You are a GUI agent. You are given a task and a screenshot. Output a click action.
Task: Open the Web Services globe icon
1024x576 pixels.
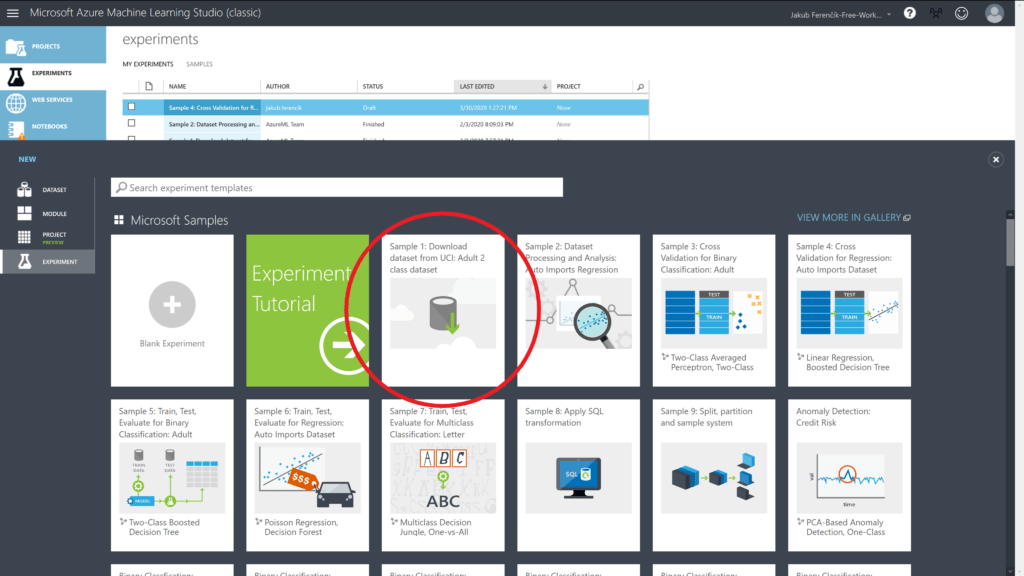tap(15, 102)
